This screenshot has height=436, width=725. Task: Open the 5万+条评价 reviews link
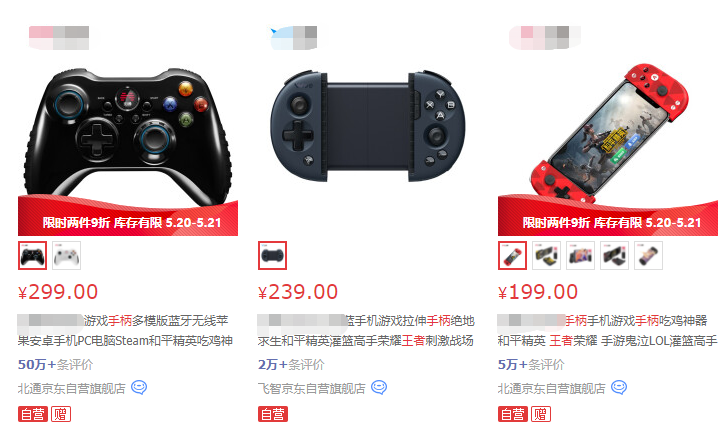tap(531, 364)
